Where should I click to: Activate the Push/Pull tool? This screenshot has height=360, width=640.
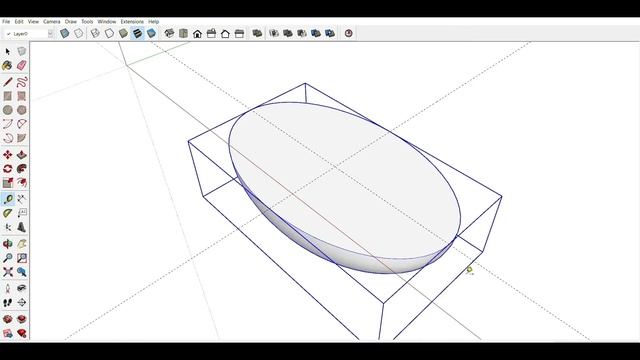(22, 155)
